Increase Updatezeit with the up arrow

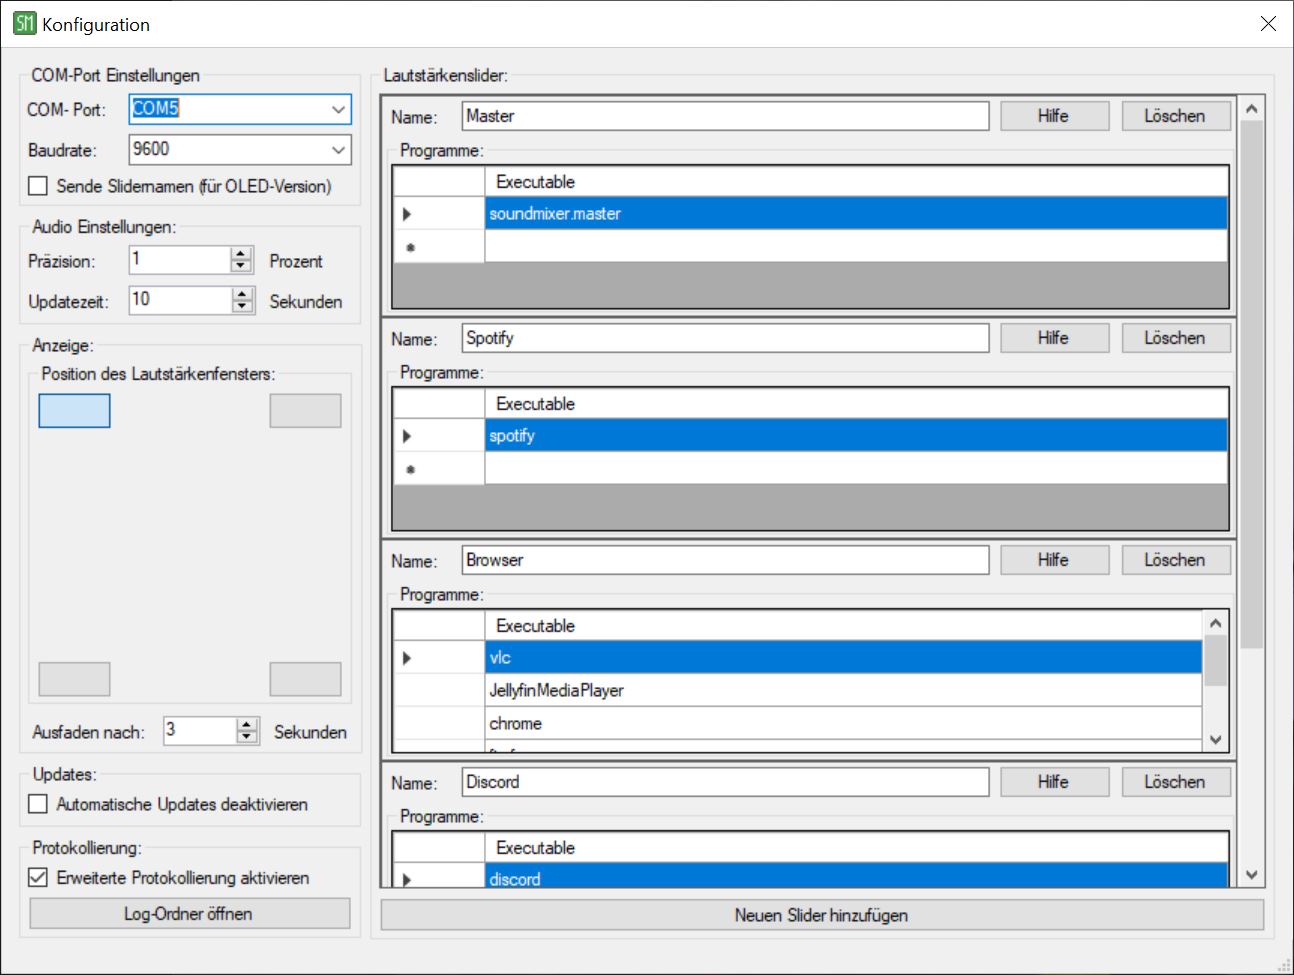coord(243,294)
